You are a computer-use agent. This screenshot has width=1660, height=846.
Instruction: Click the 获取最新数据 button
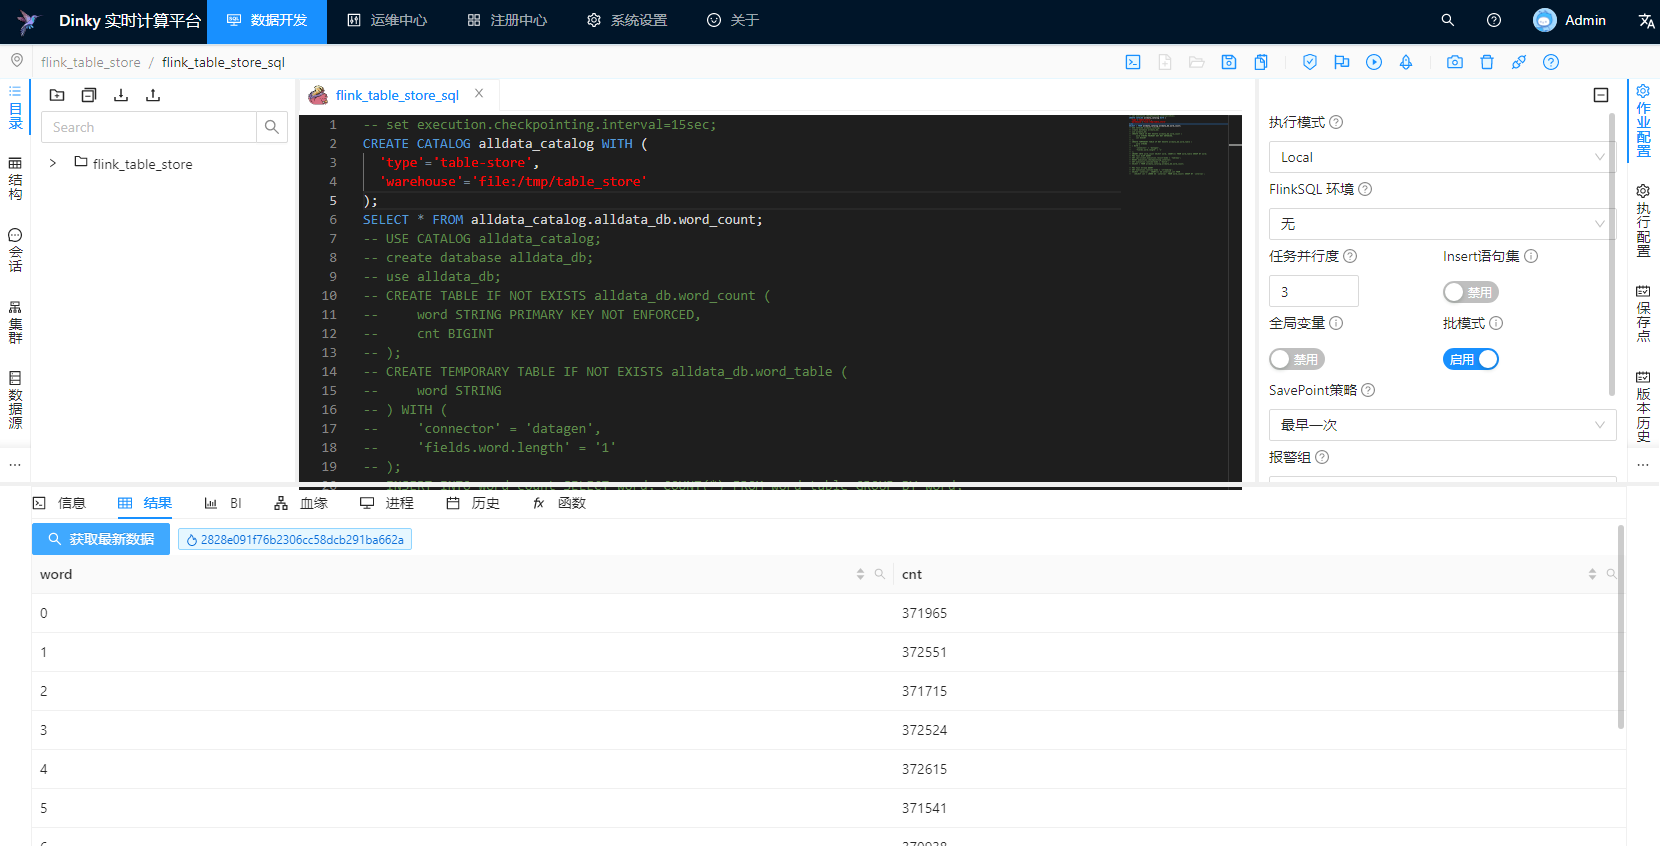[101, 539]
